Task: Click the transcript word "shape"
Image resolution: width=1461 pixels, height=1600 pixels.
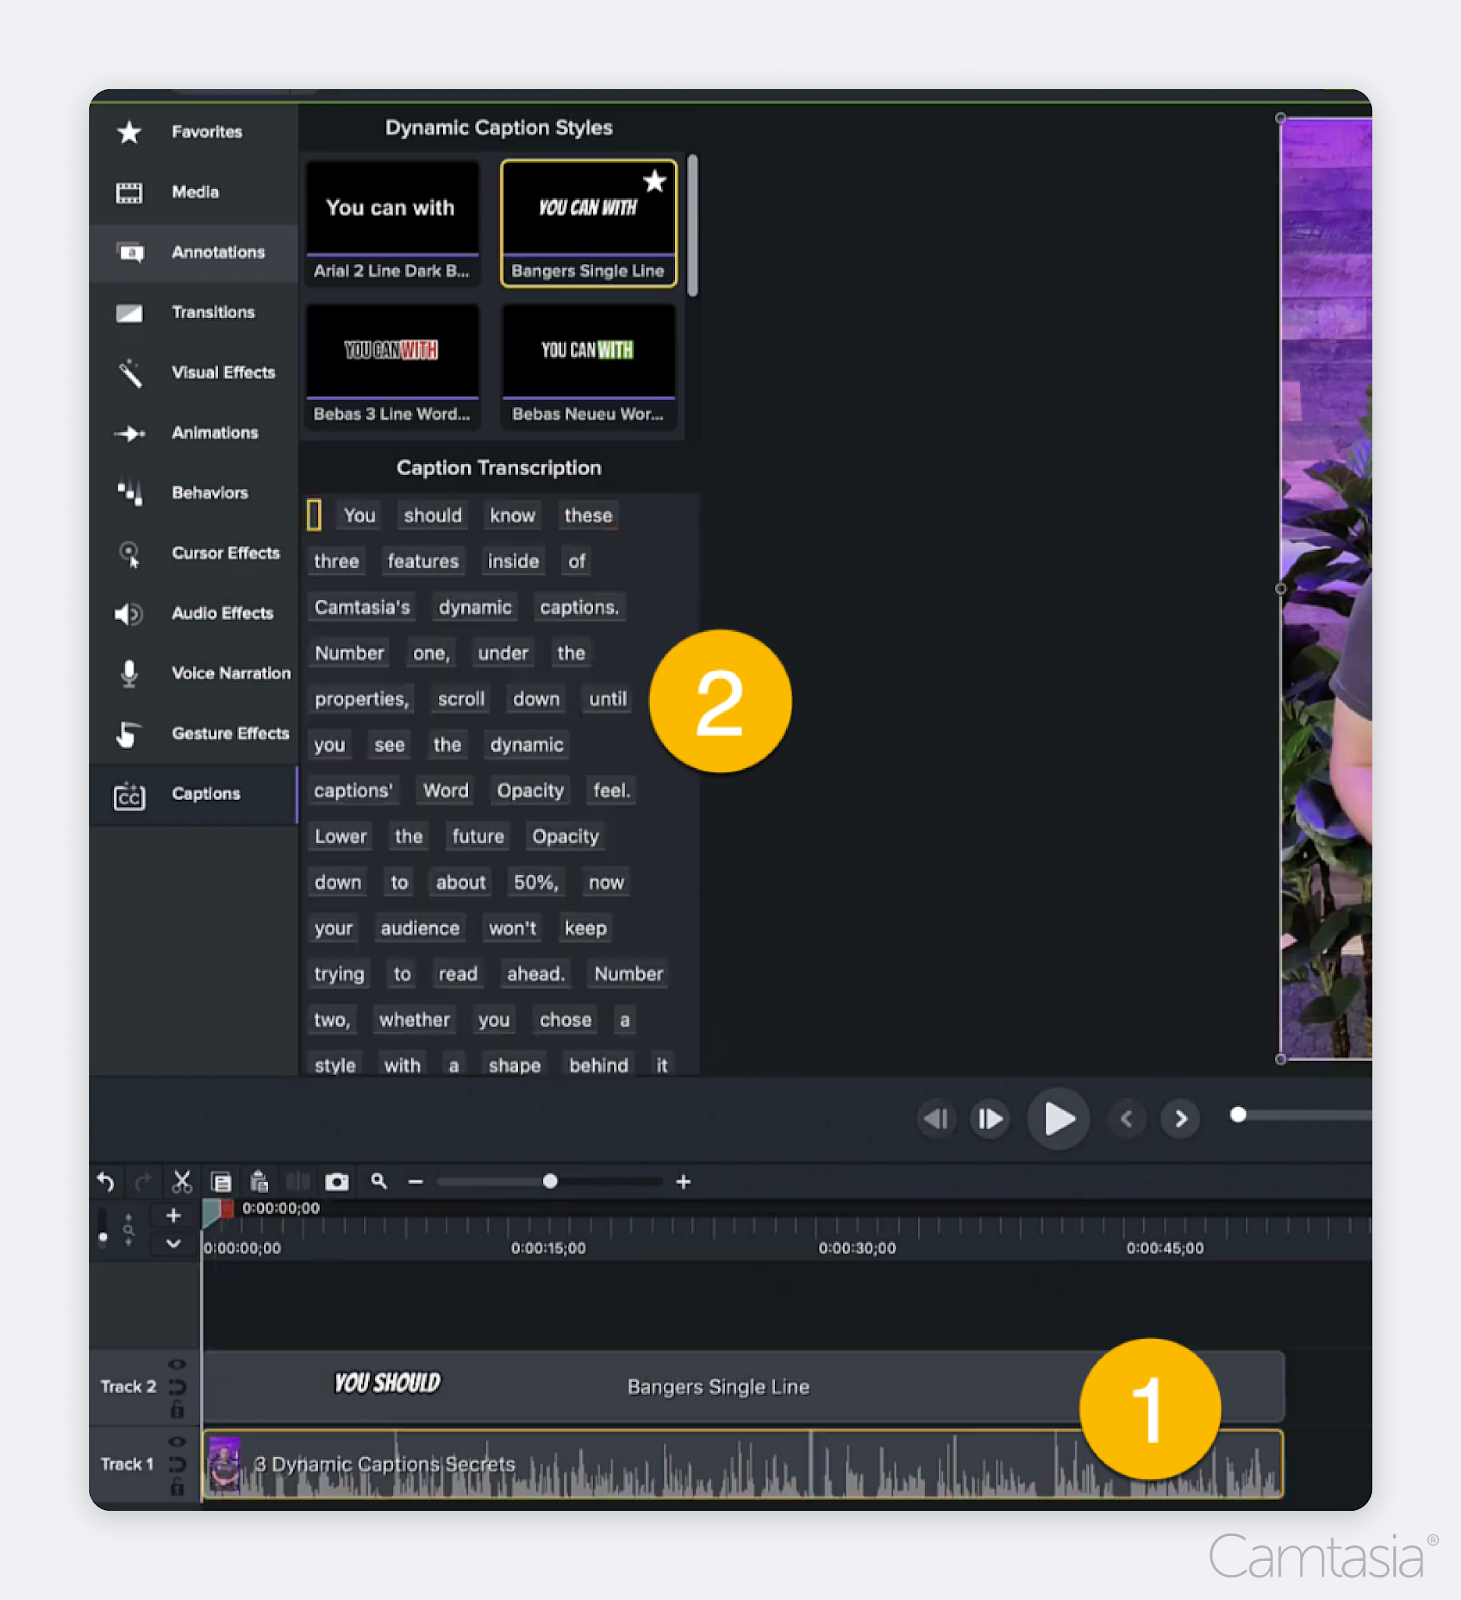Action: point(515,1065)
